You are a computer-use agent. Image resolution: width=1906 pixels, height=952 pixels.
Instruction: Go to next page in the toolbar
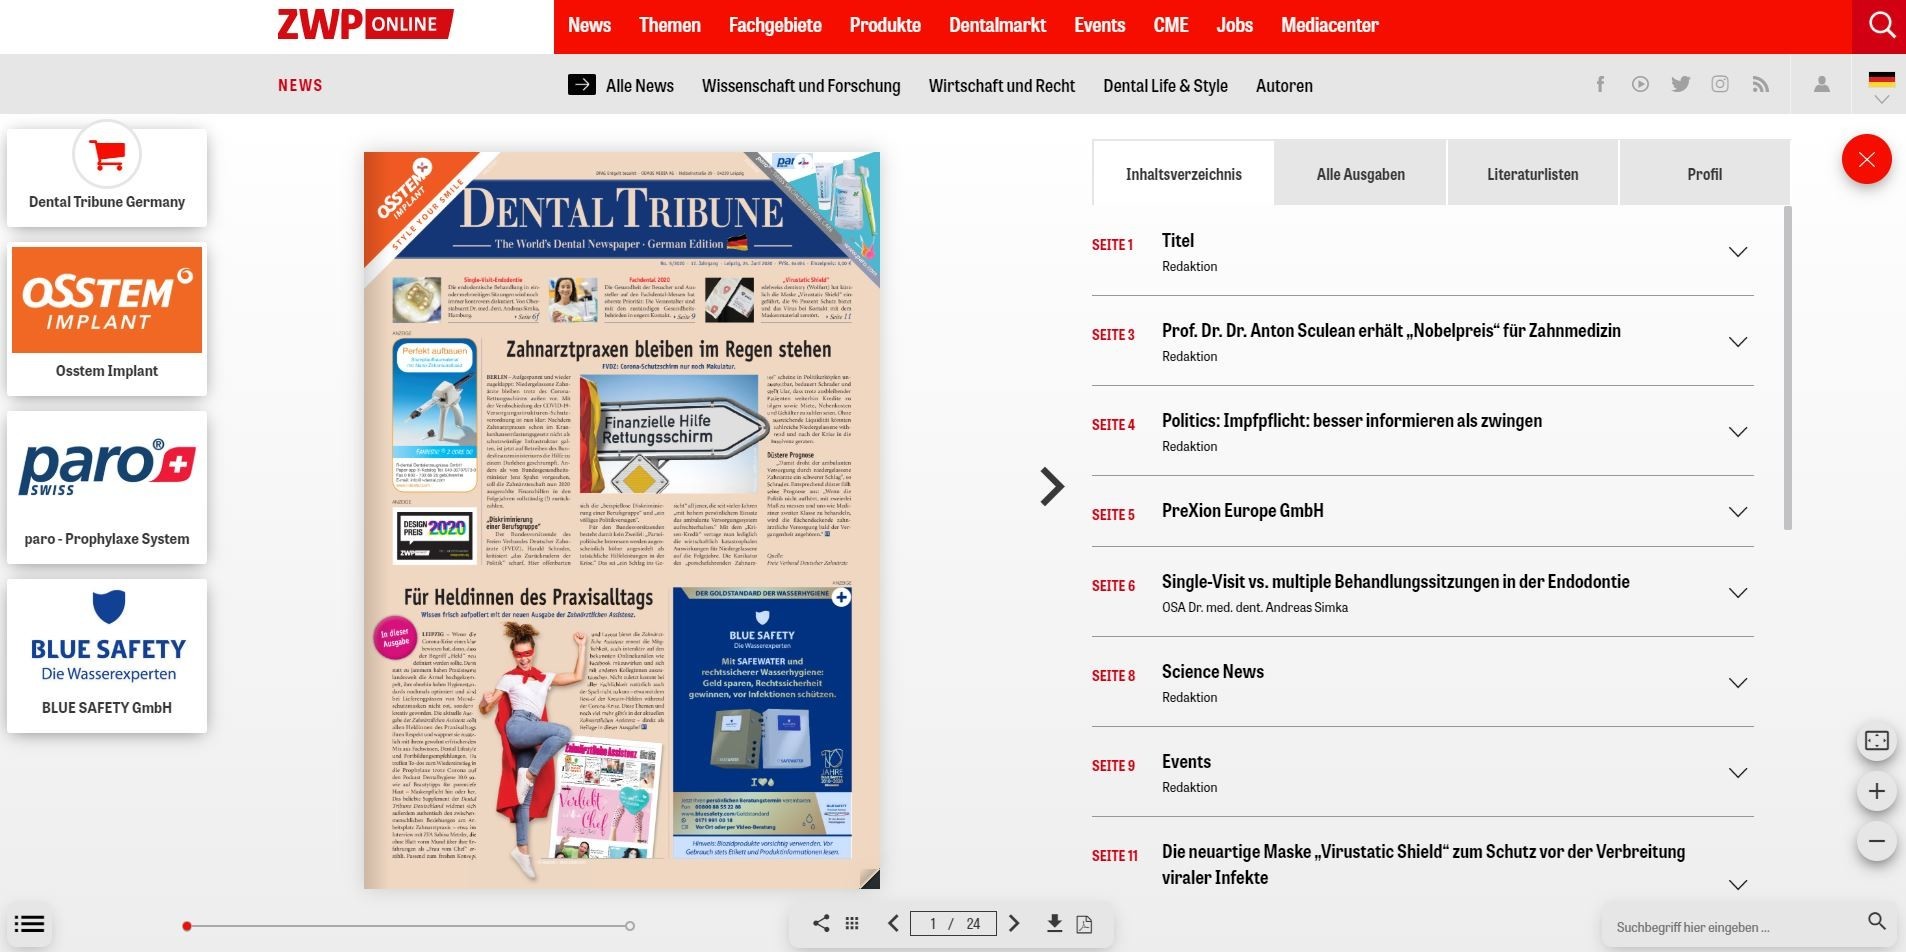pyautogui.click(x=1014, y=923)
